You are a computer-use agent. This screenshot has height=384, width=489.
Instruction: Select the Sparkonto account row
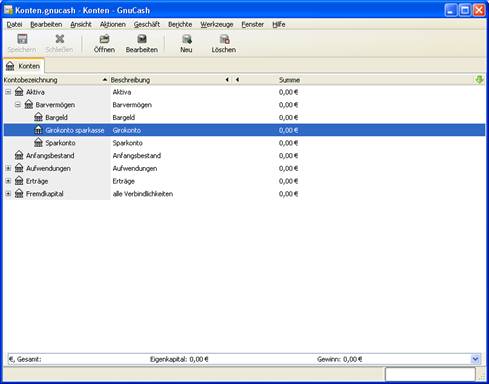coord(244,143)
